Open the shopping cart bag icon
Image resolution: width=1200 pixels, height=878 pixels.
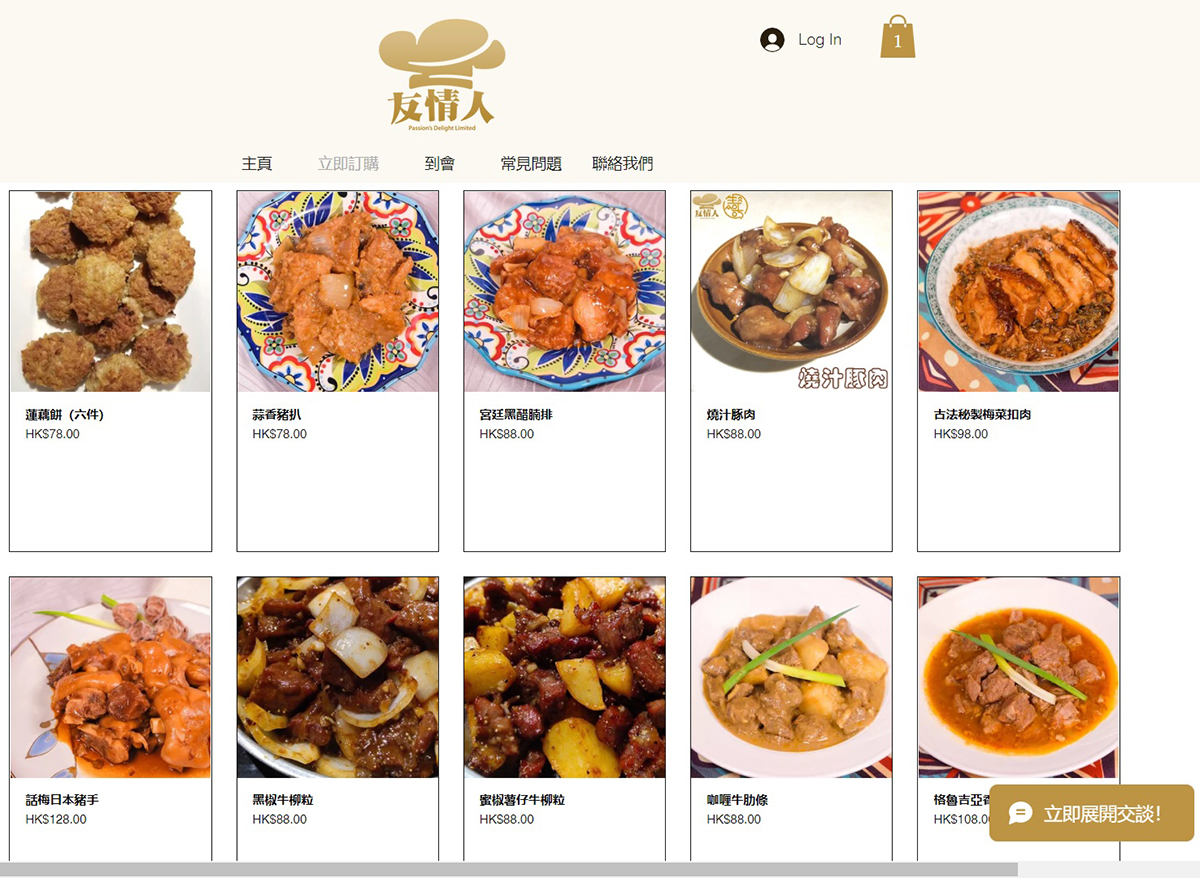coord(897,37)
